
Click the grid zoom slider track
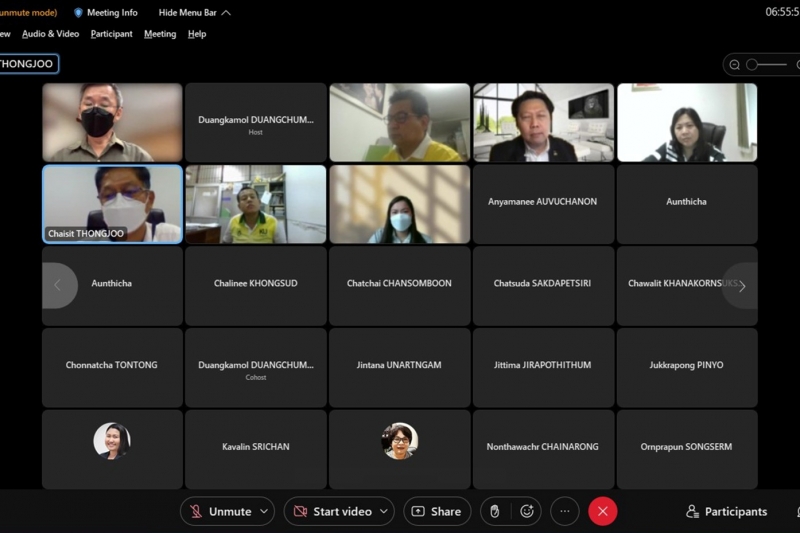[x=768, y=65]
